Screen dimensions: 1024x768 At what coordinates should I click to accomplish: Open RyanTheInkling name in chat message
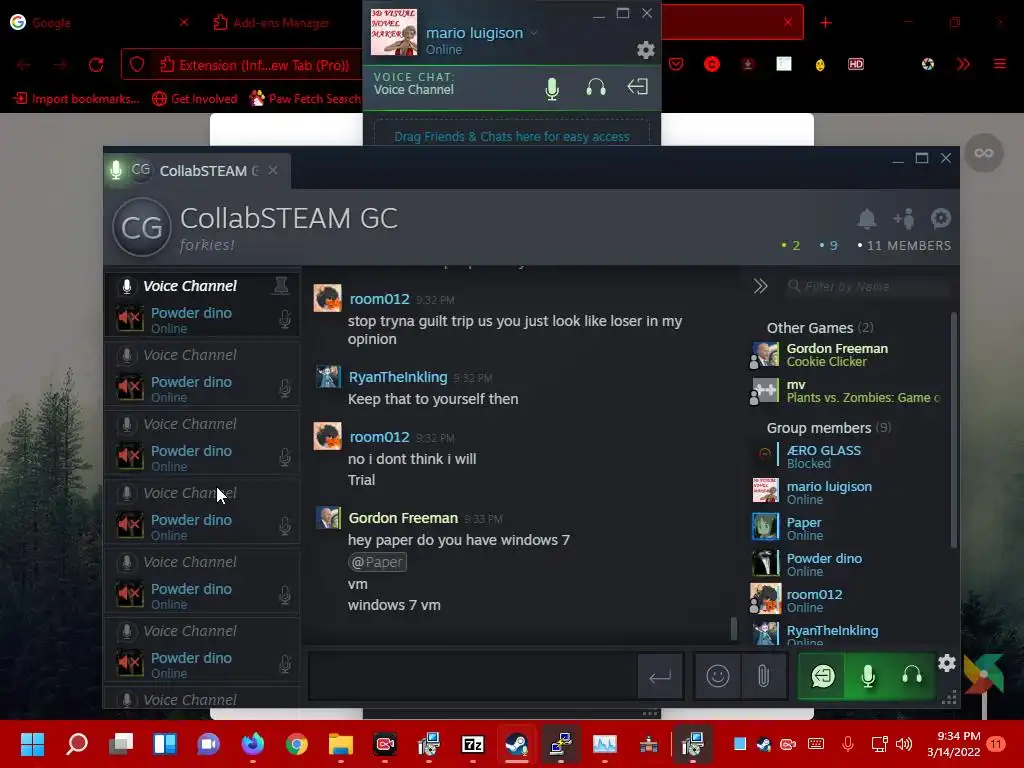[398, 377]
